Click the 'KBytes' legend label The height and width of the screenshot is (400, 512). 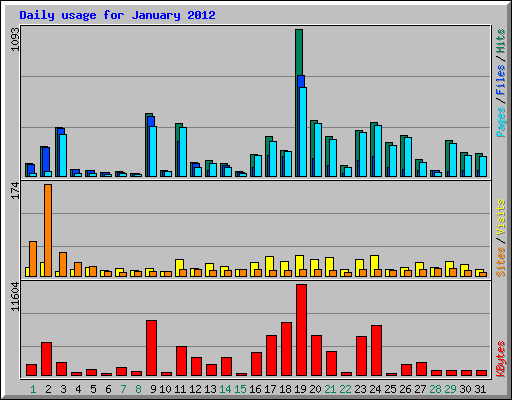[501, 359]
